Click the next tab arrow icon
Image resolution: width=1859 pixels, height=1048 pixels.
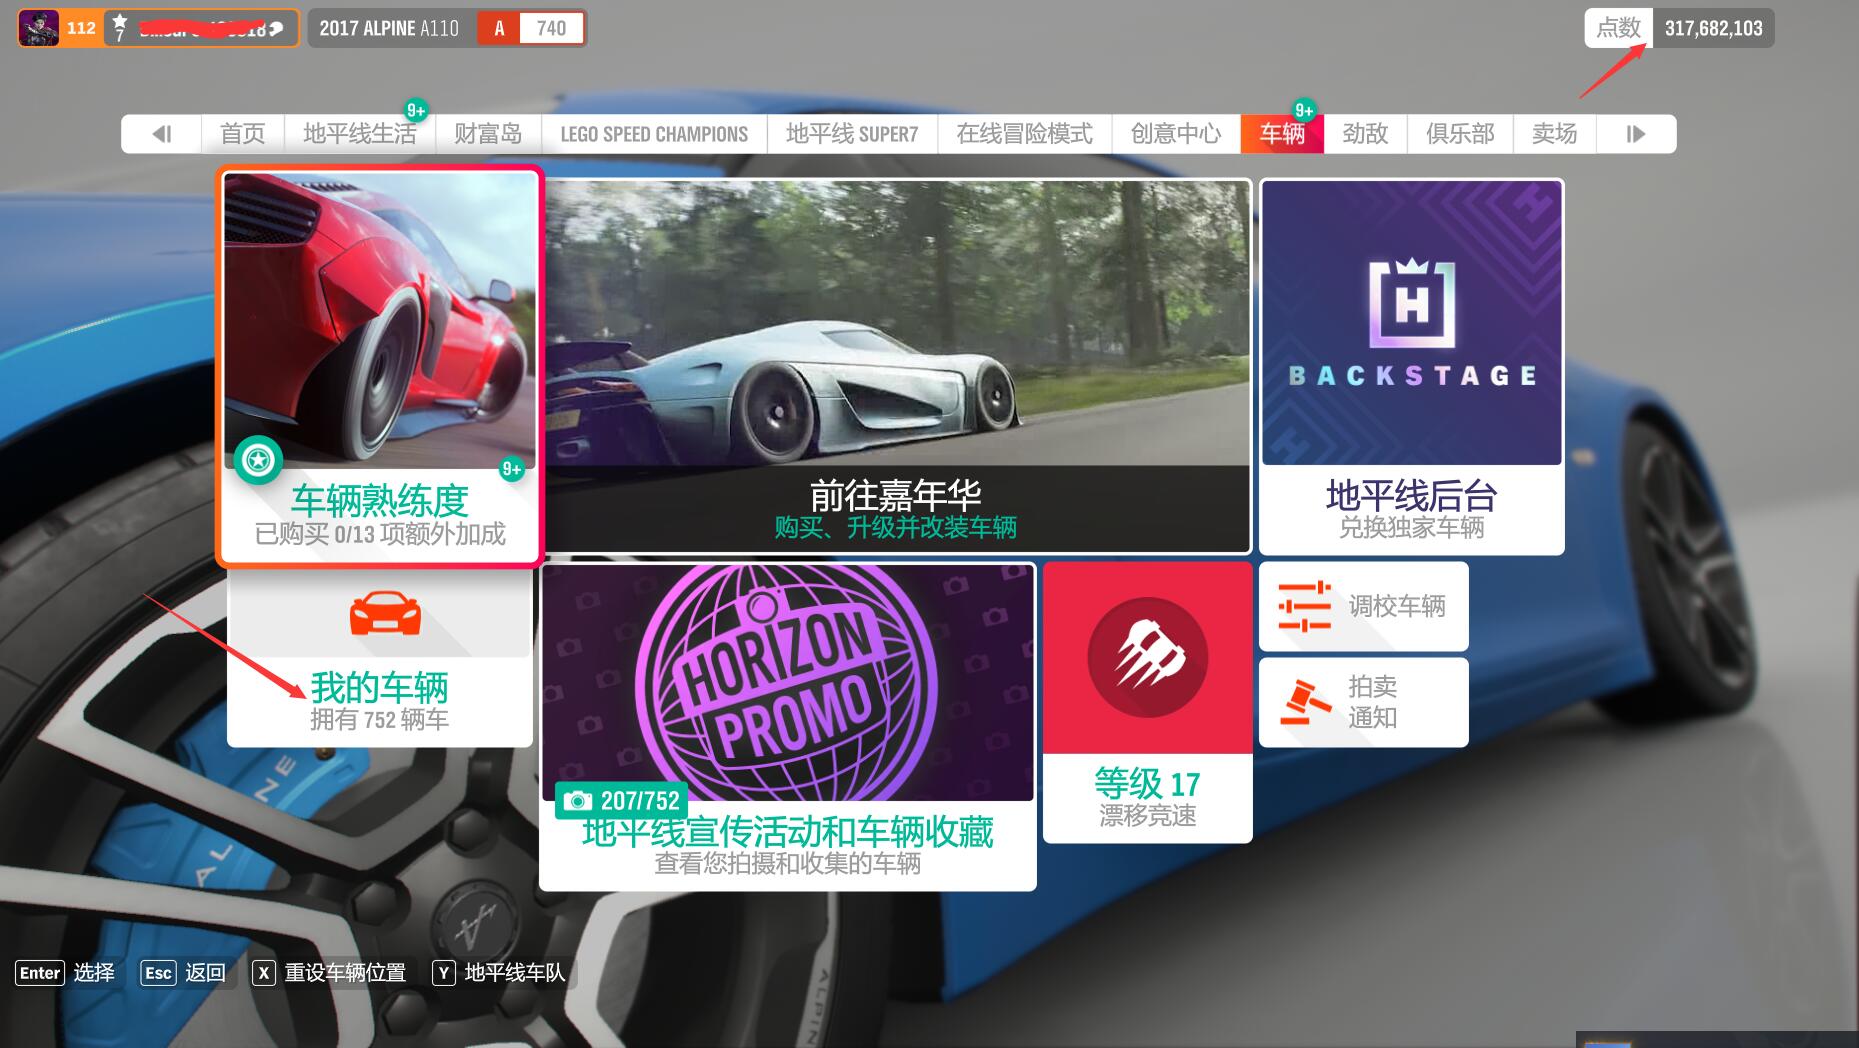click(1635, 134)
